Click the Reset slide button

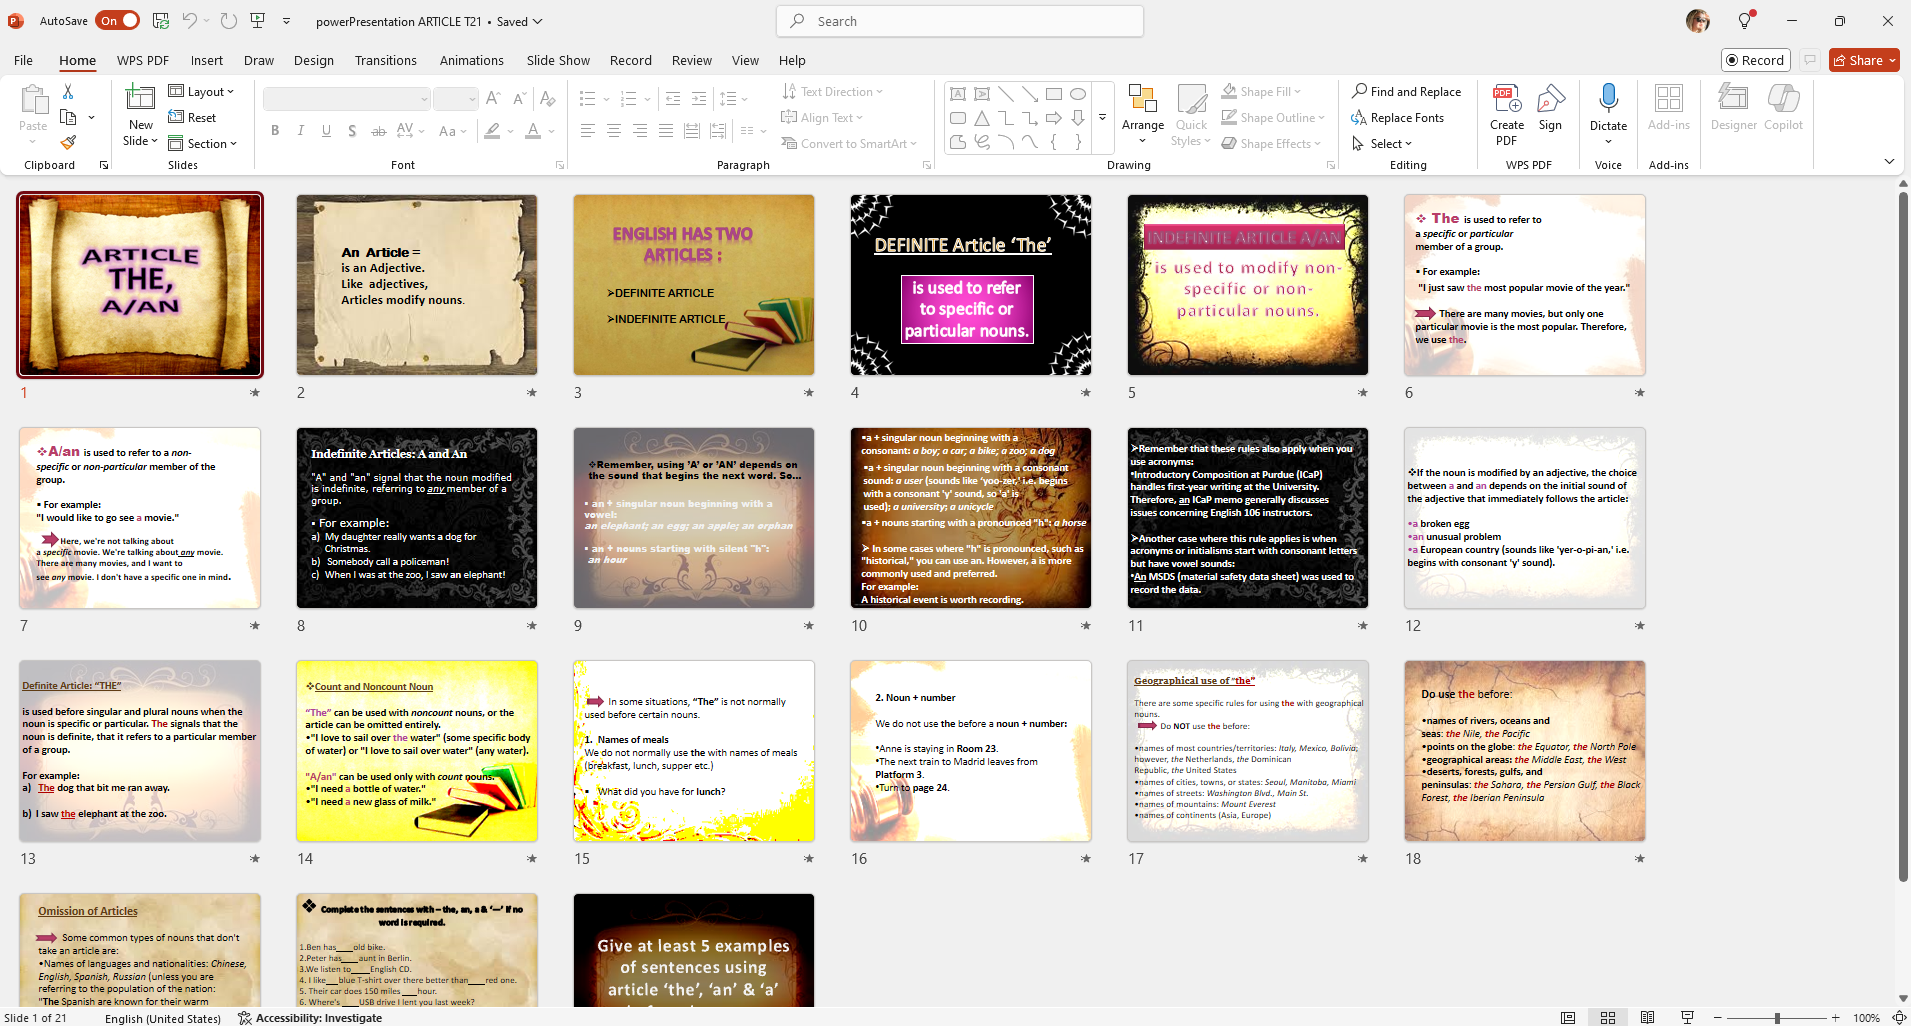point(192,117)
